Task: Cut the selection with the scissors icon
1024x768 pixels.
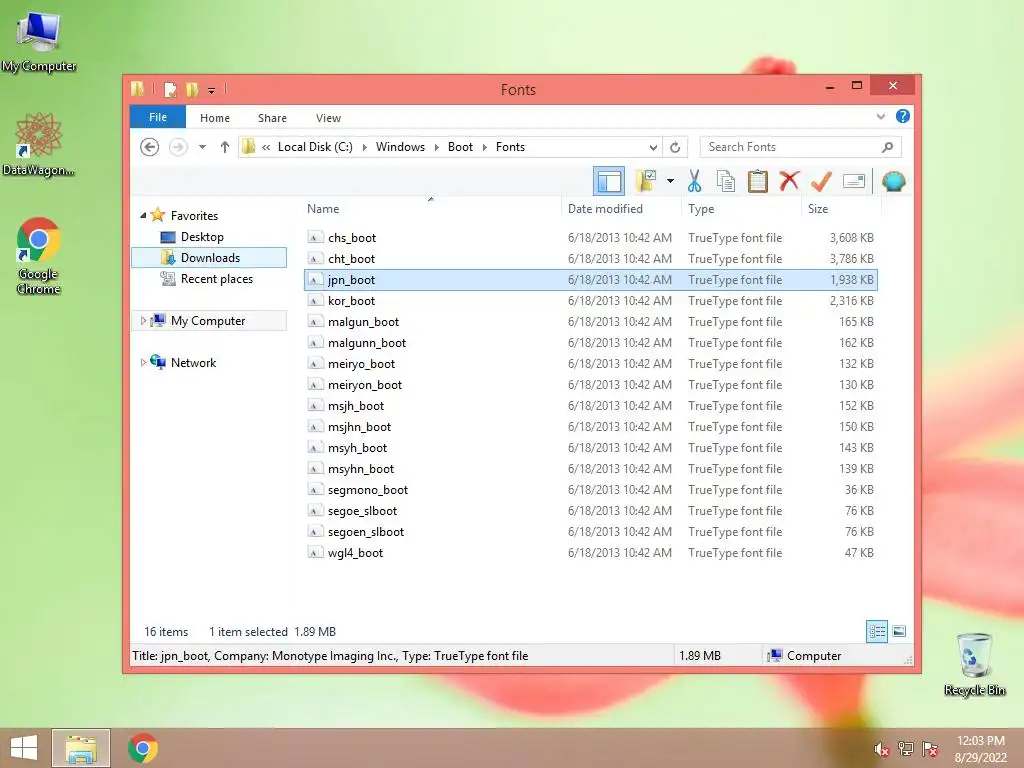Action: pyautogui.click(x=694, y=181)
